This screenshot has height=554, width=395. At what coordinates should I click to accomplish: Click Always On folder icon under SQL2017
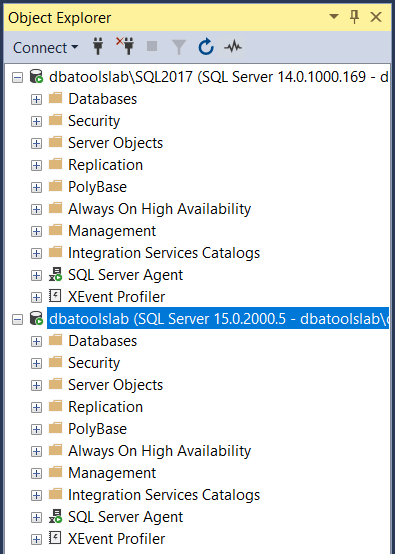55,208
